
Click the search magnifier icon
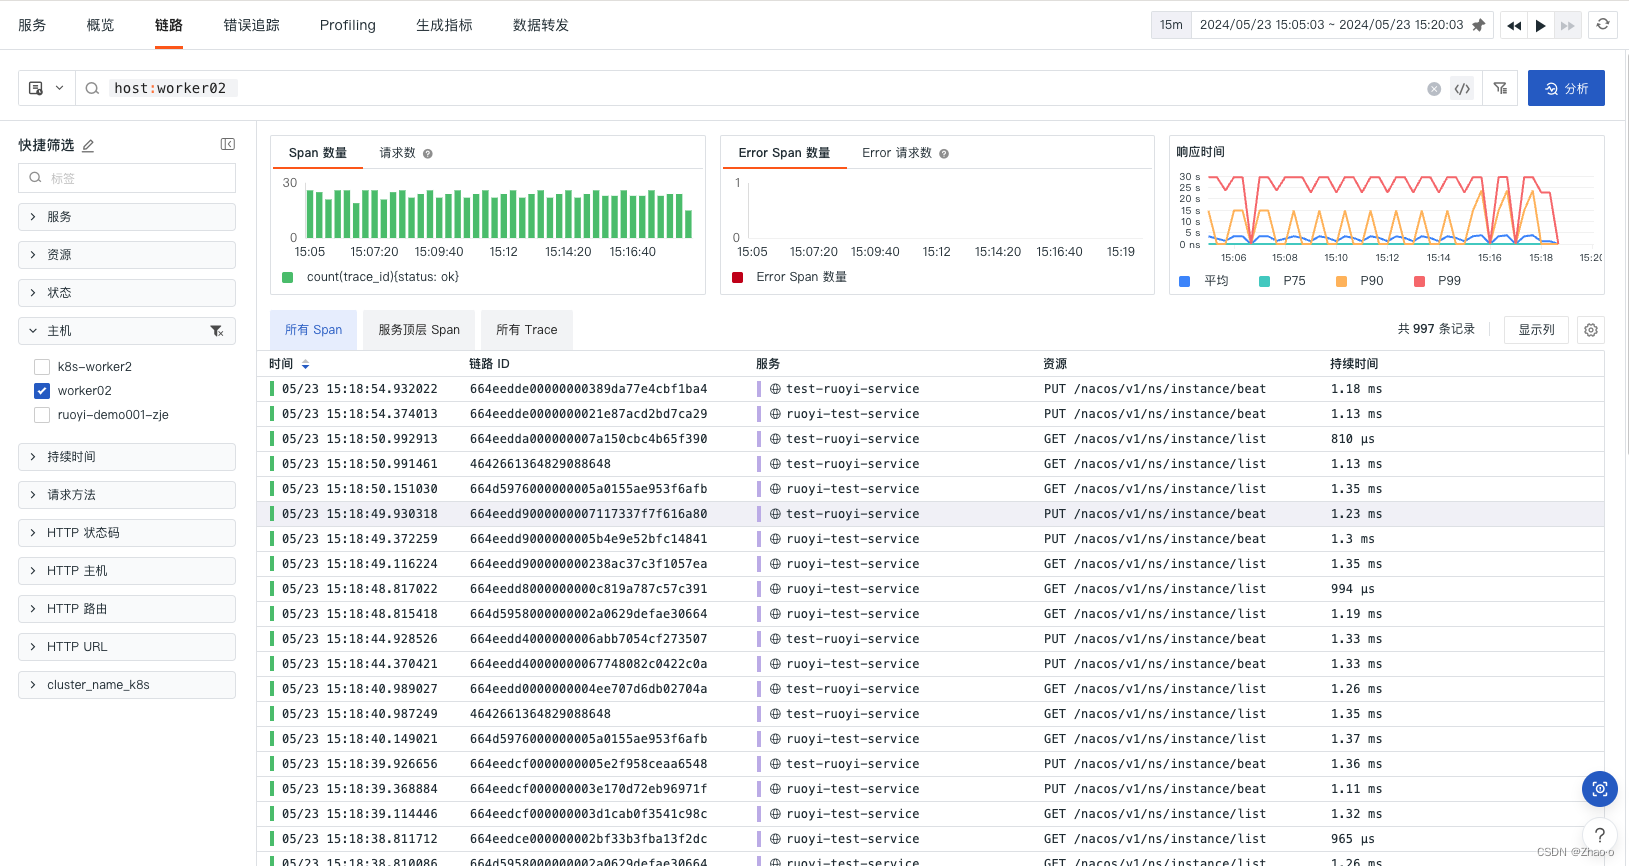click(x=92, y=88)
